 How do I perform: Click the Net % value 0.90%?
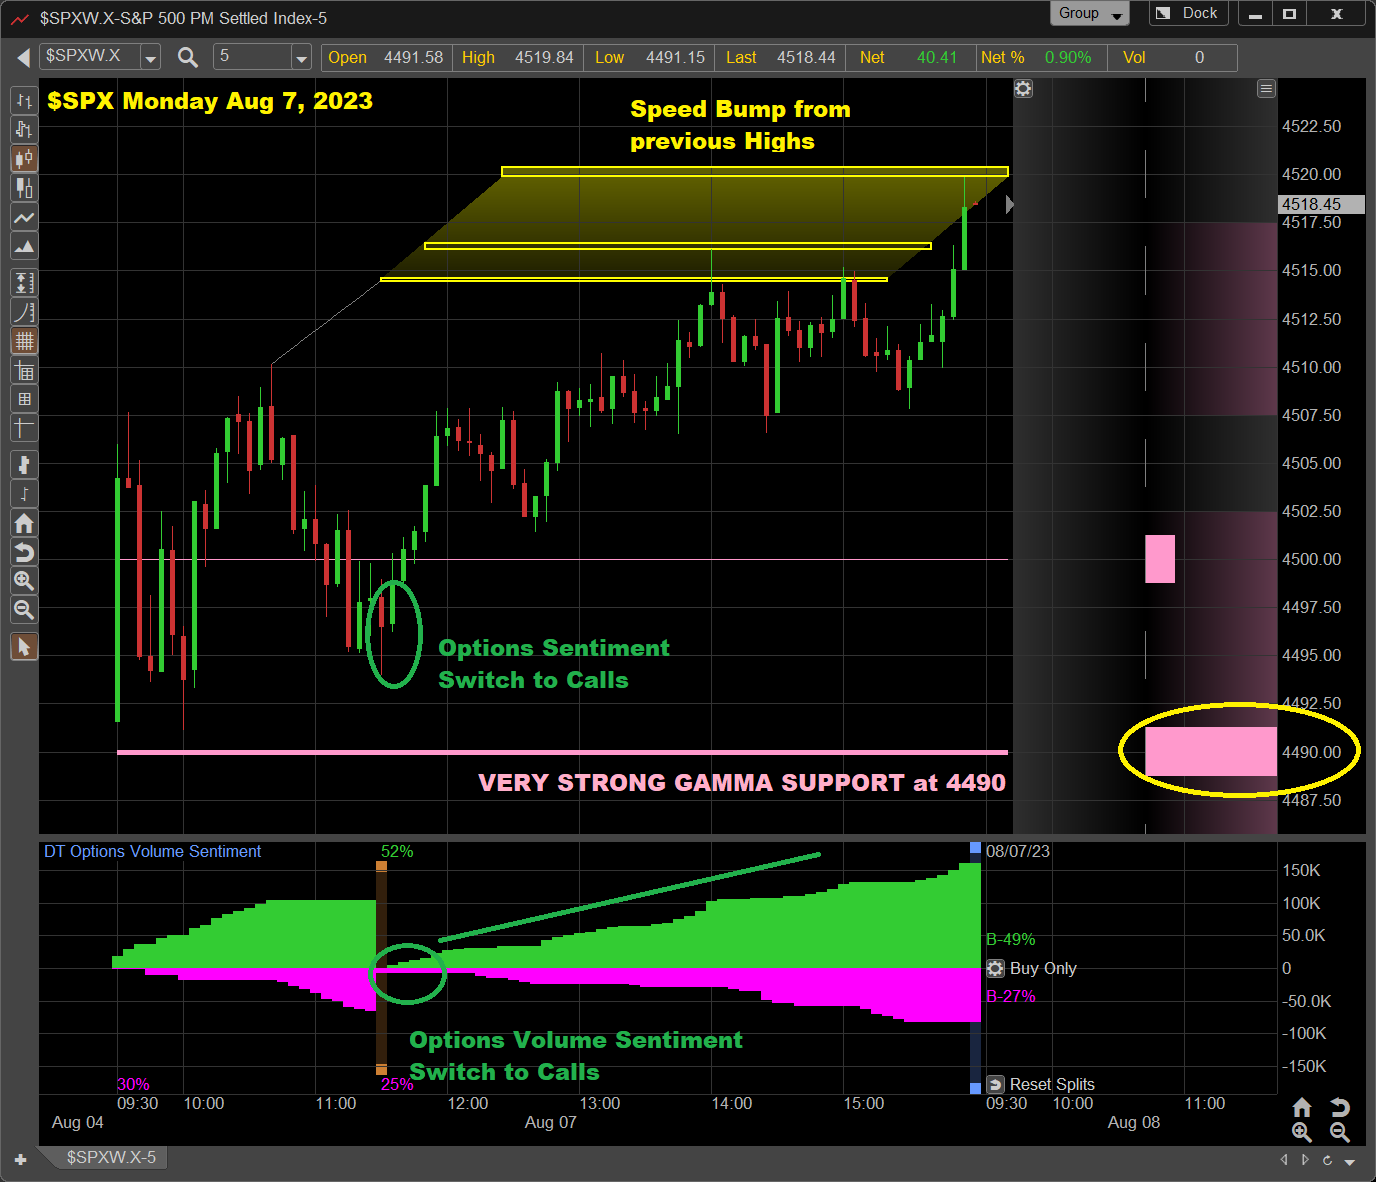pos(1068,57)
